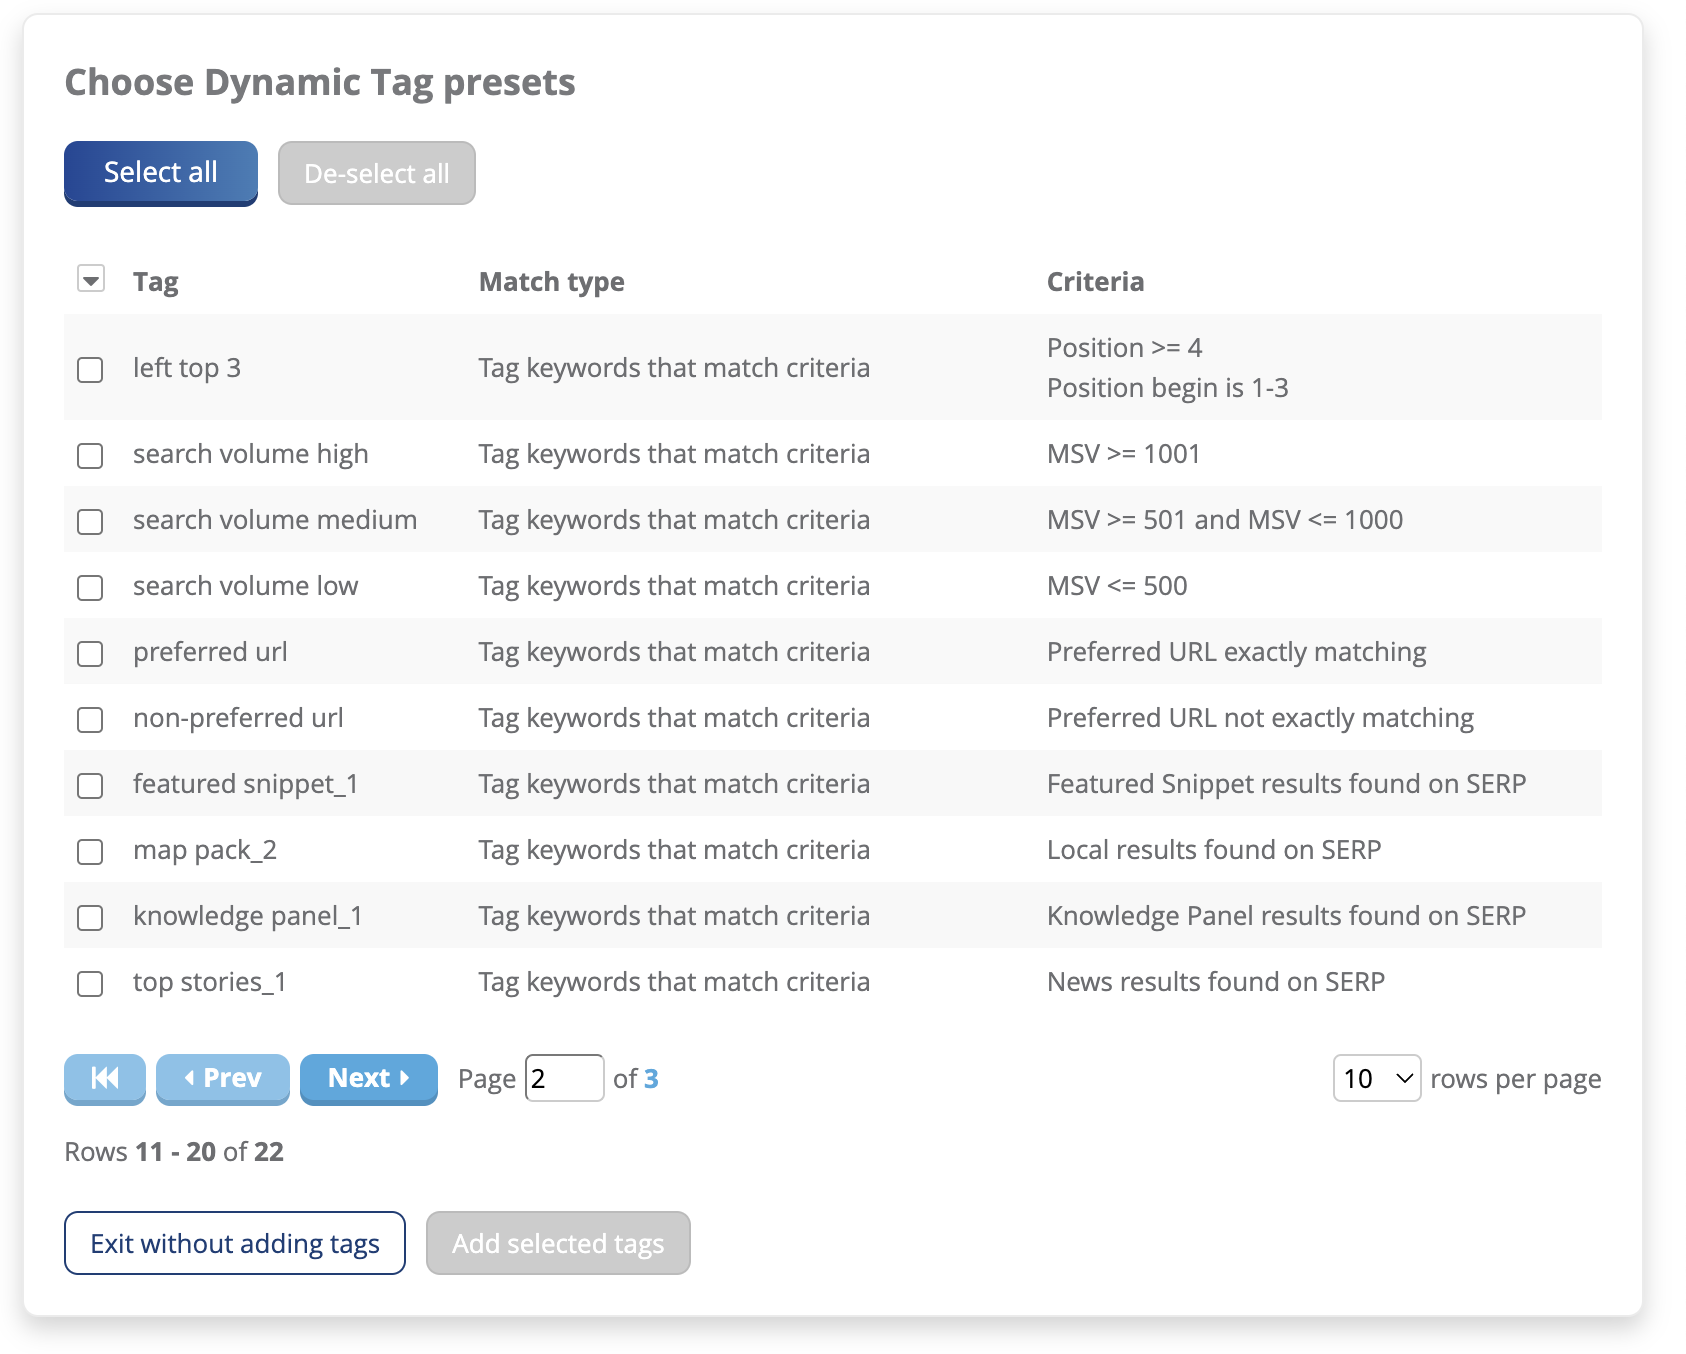Advance to next page with Next
The image size is (1686, 1354).
point(368,1078)
